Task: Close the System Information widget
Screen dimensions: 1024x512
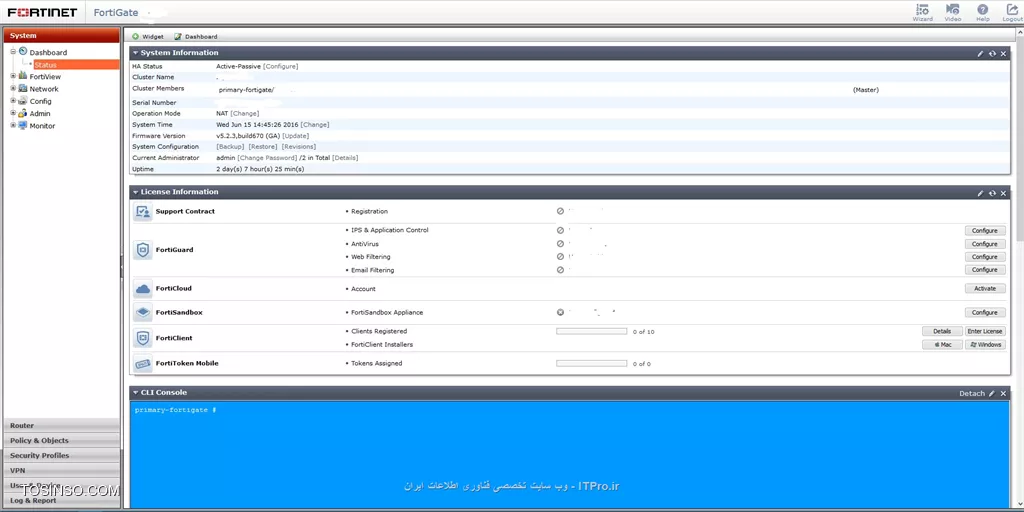Action: (1003, 54)
